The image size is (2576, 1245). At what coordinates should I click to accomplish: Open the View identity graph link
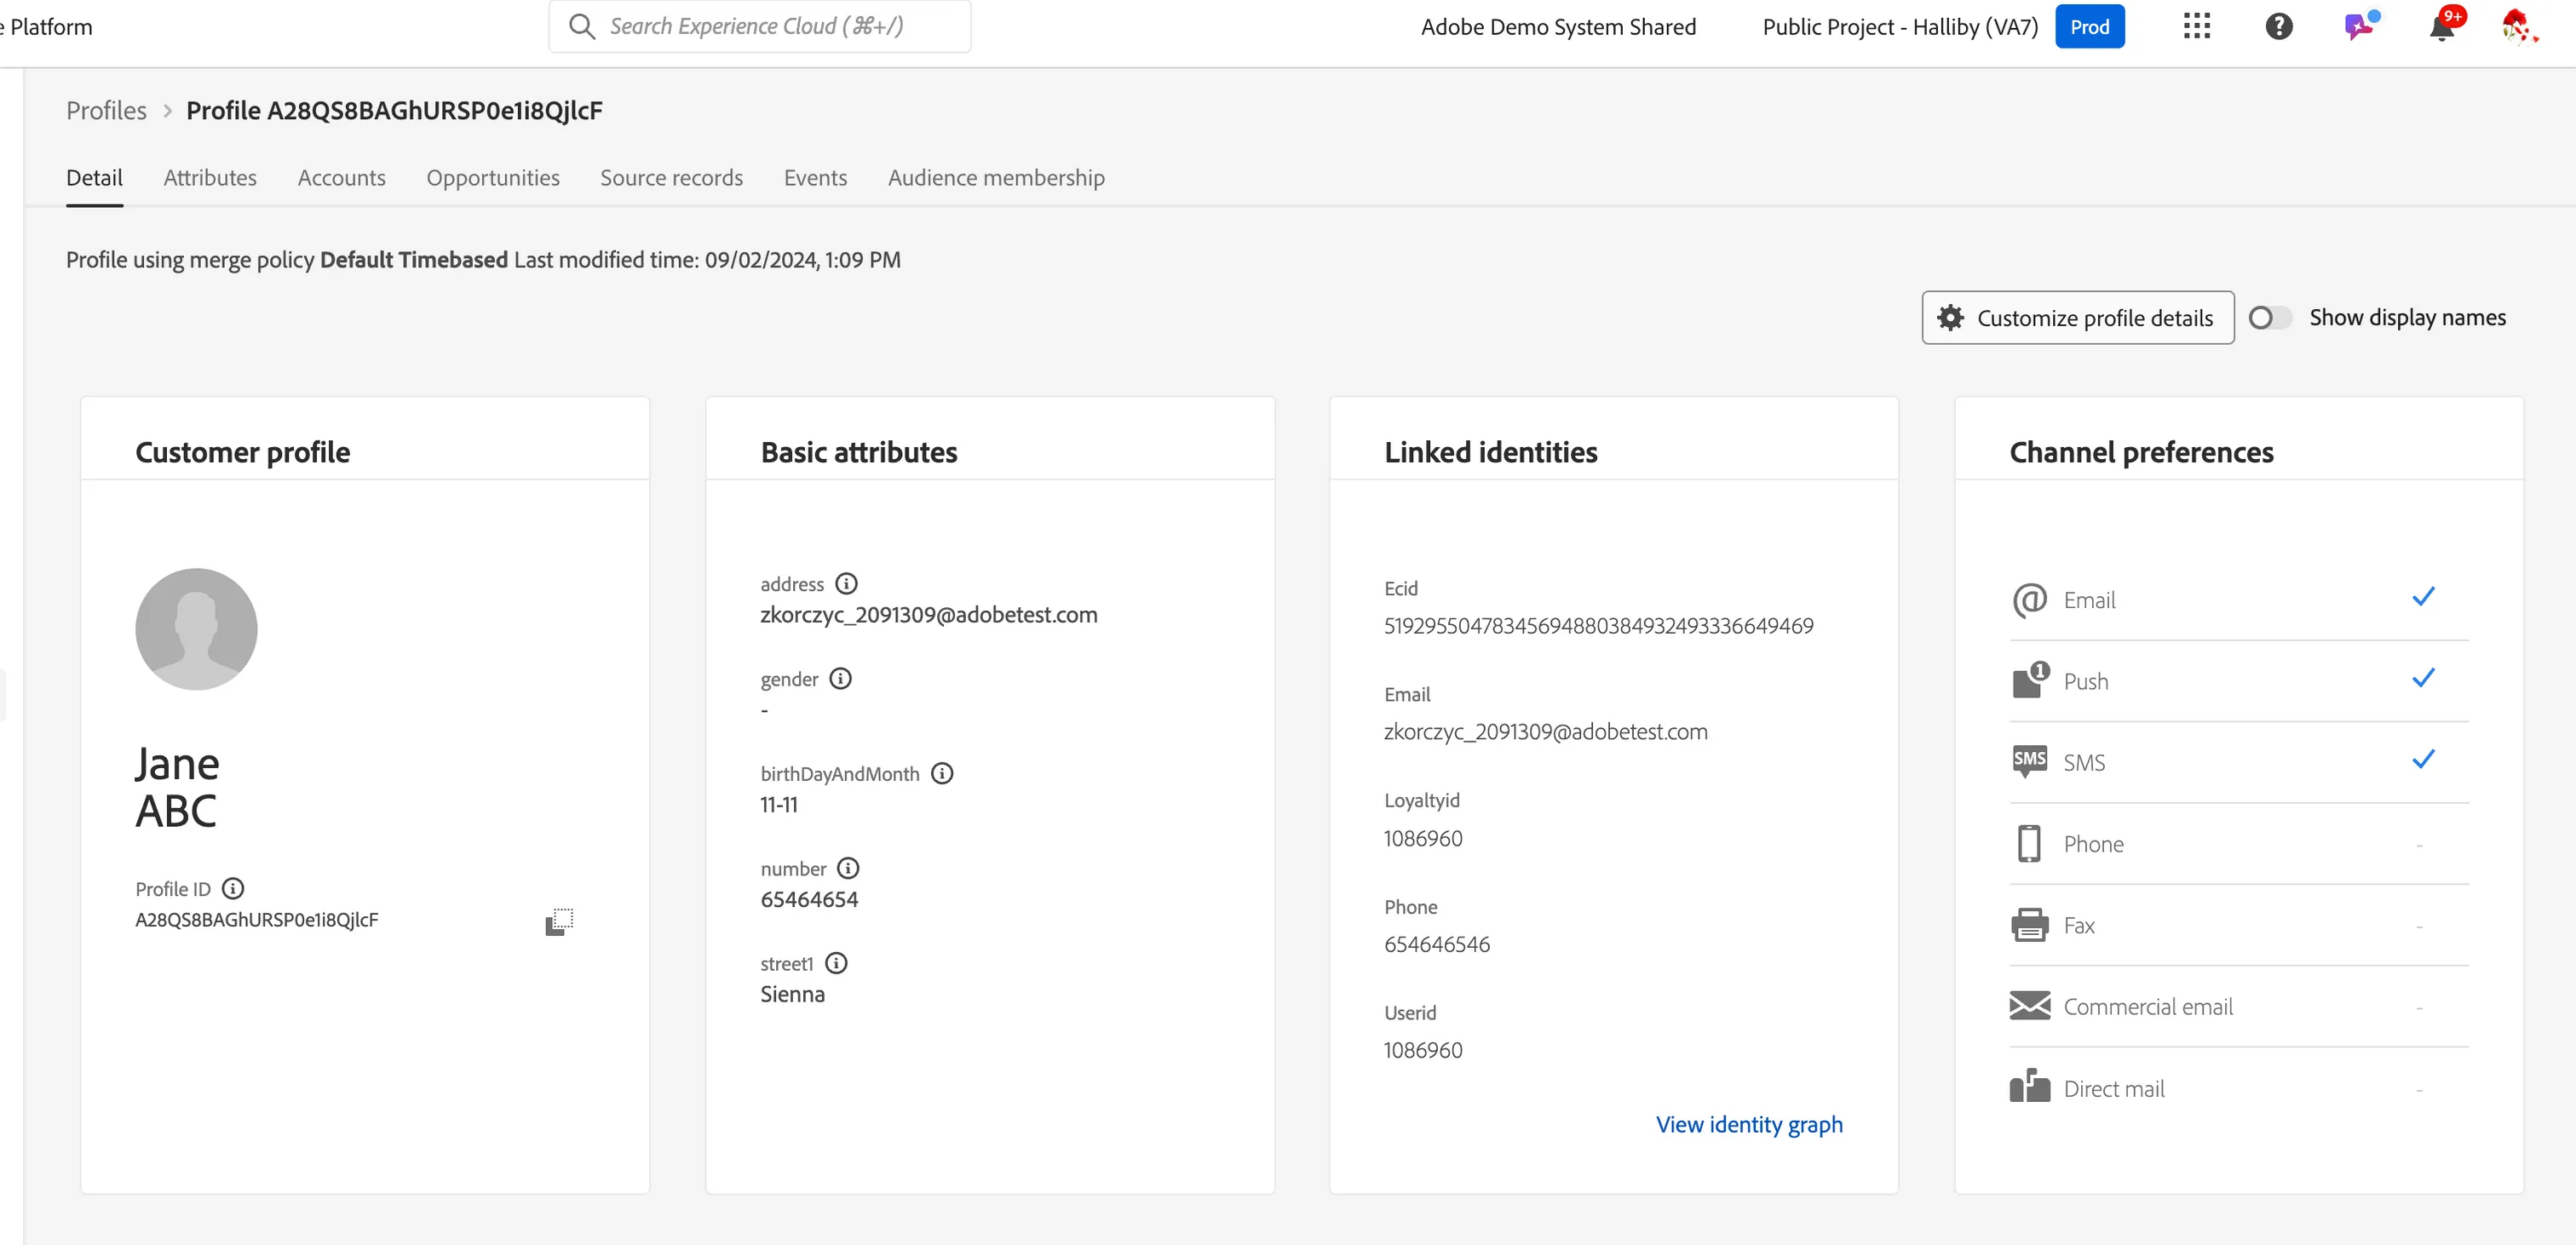click(1749, 1124)
